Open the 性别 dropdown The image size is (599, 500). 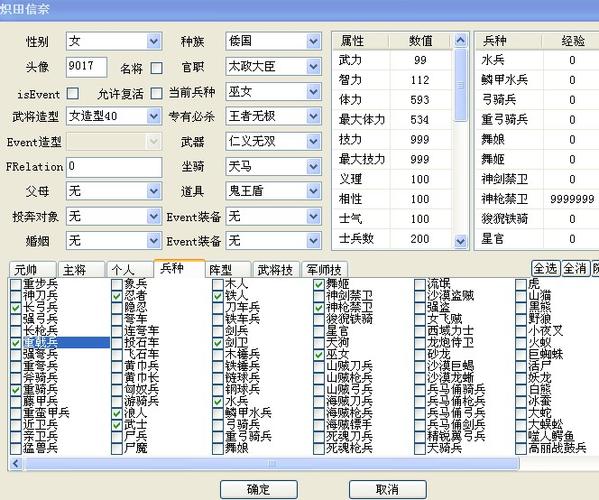pyautogui.click(x=154, y=41)
